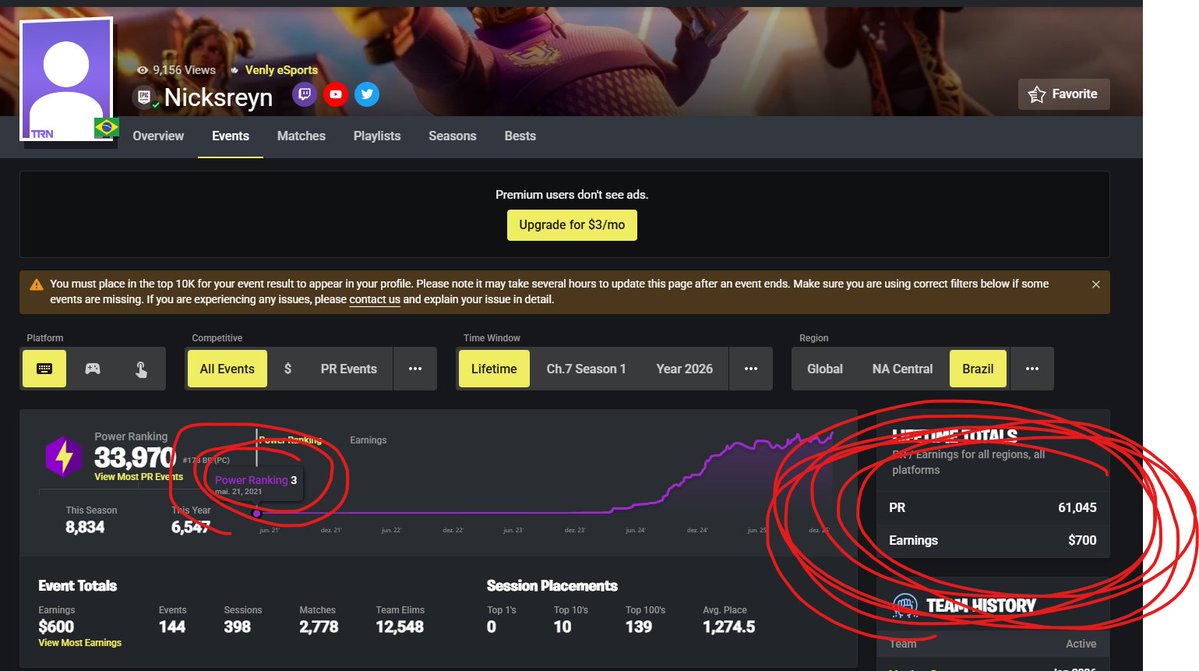Expand more Region options
This screenshot has height=671, width=1199.
(1032, 368)
